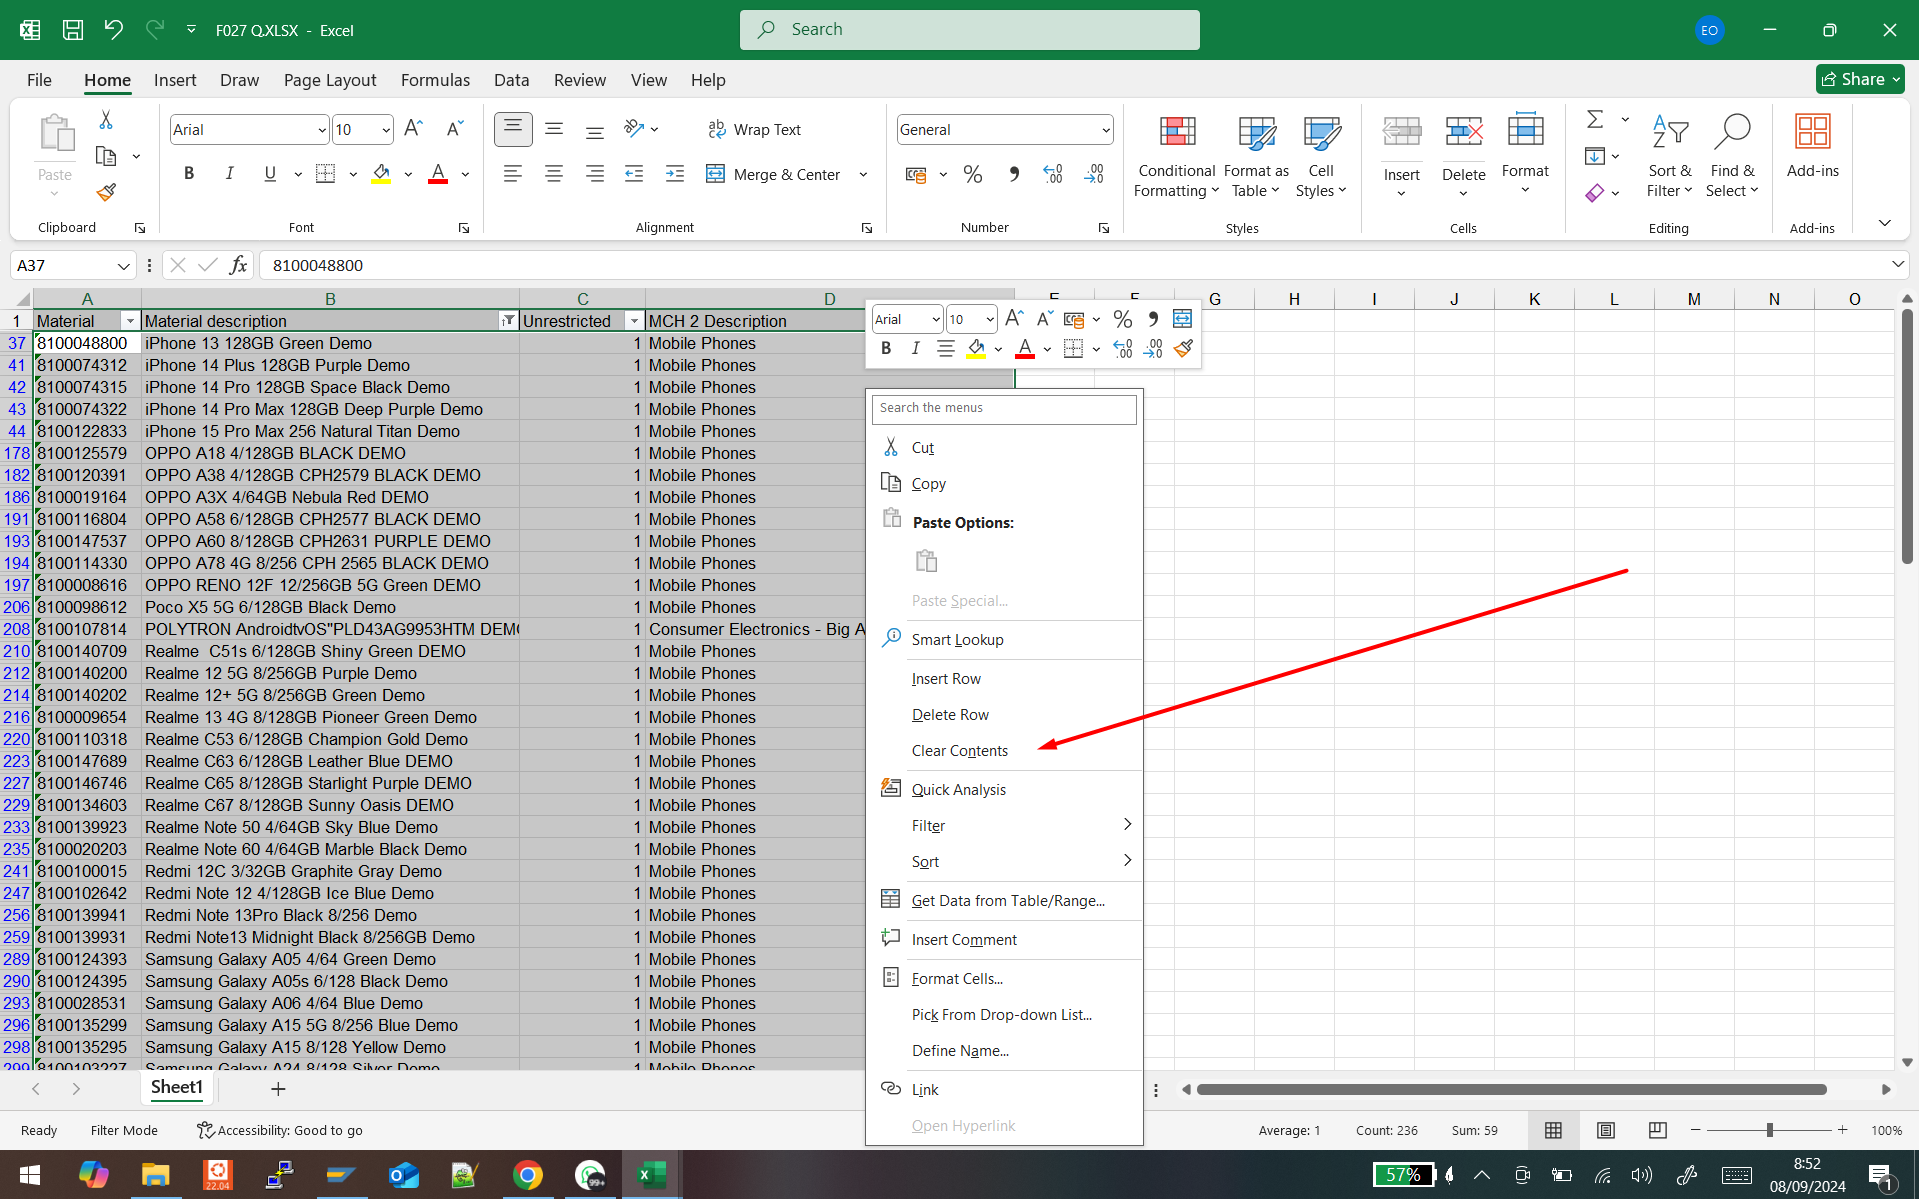
Task: Switch to Page Break Preview view
Action: [x=1657, y=1130]
